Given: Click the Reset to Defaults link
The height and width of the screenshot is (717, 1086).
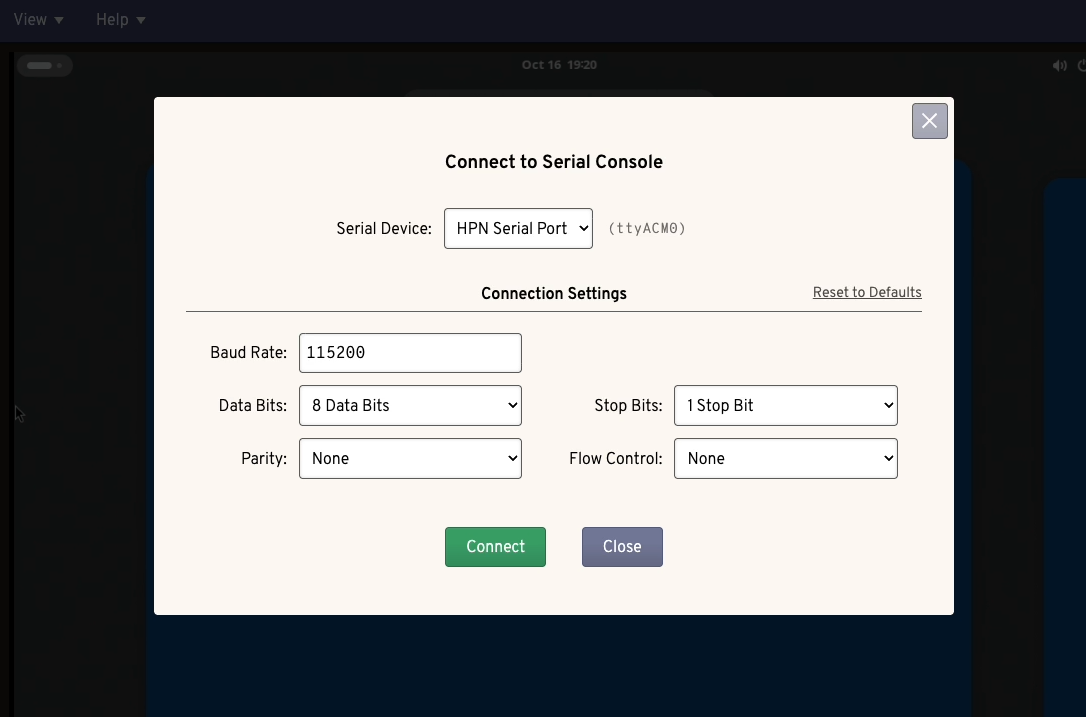Looking at the screenshot, I should (x=866, y=292).
